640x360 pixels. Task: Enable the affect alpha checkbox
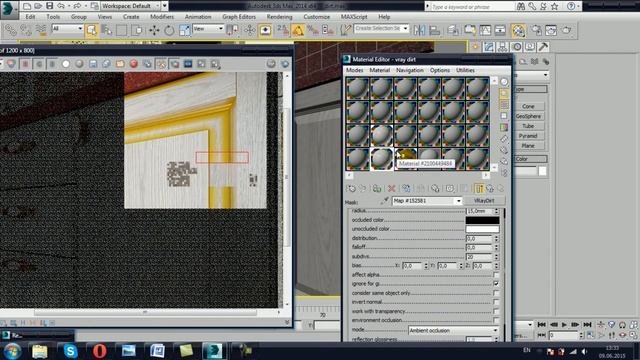(x=496, y=275)
